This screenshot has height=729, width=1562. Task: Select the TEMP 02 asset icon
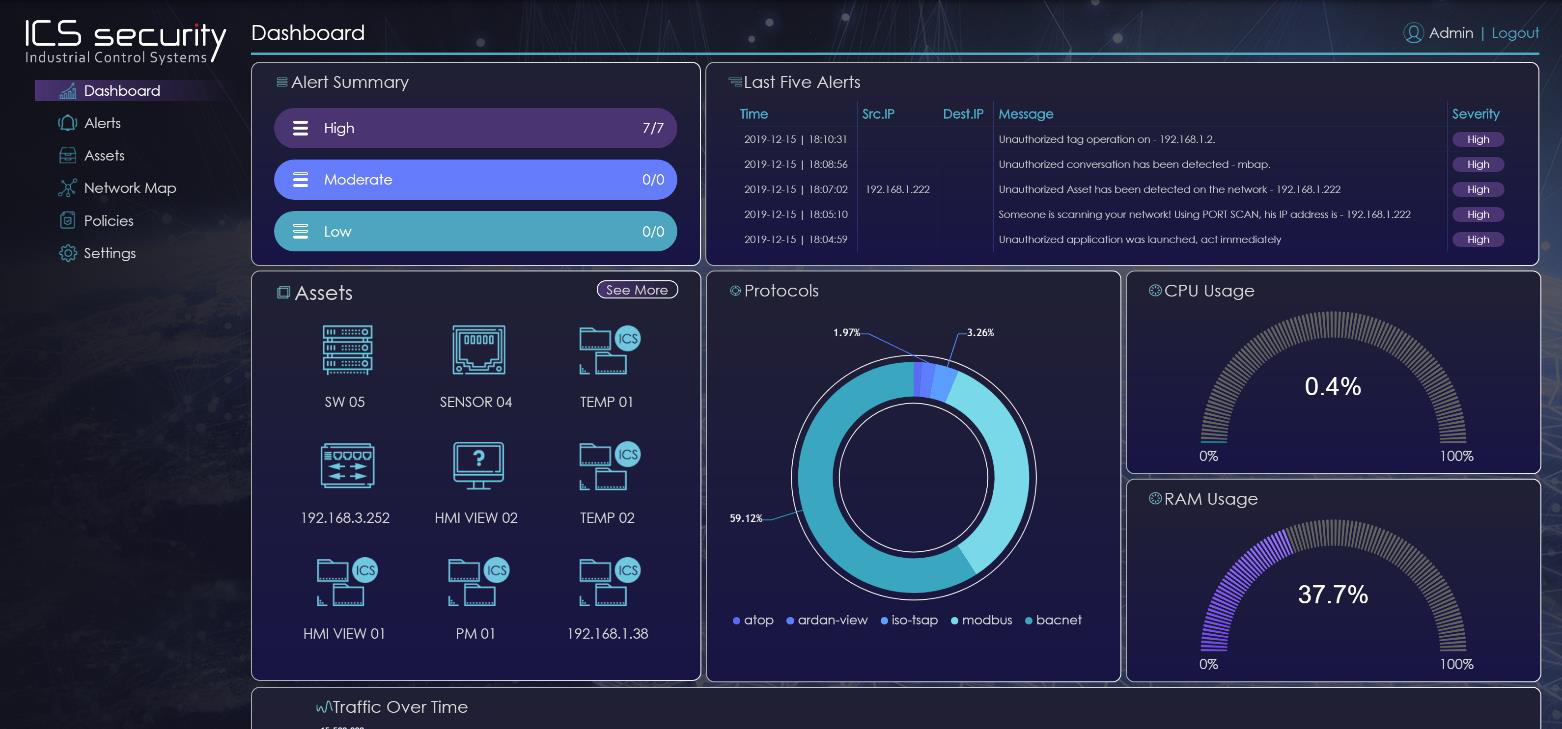pos(609,466)
